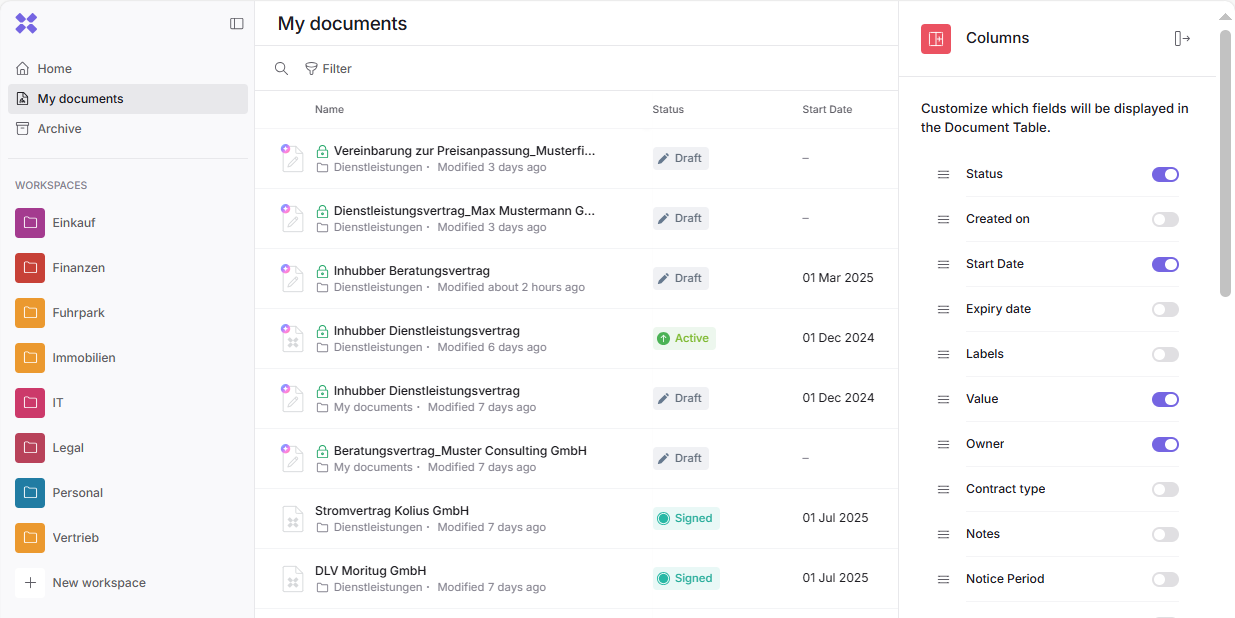Click the plus icon for New workspace

30,583
